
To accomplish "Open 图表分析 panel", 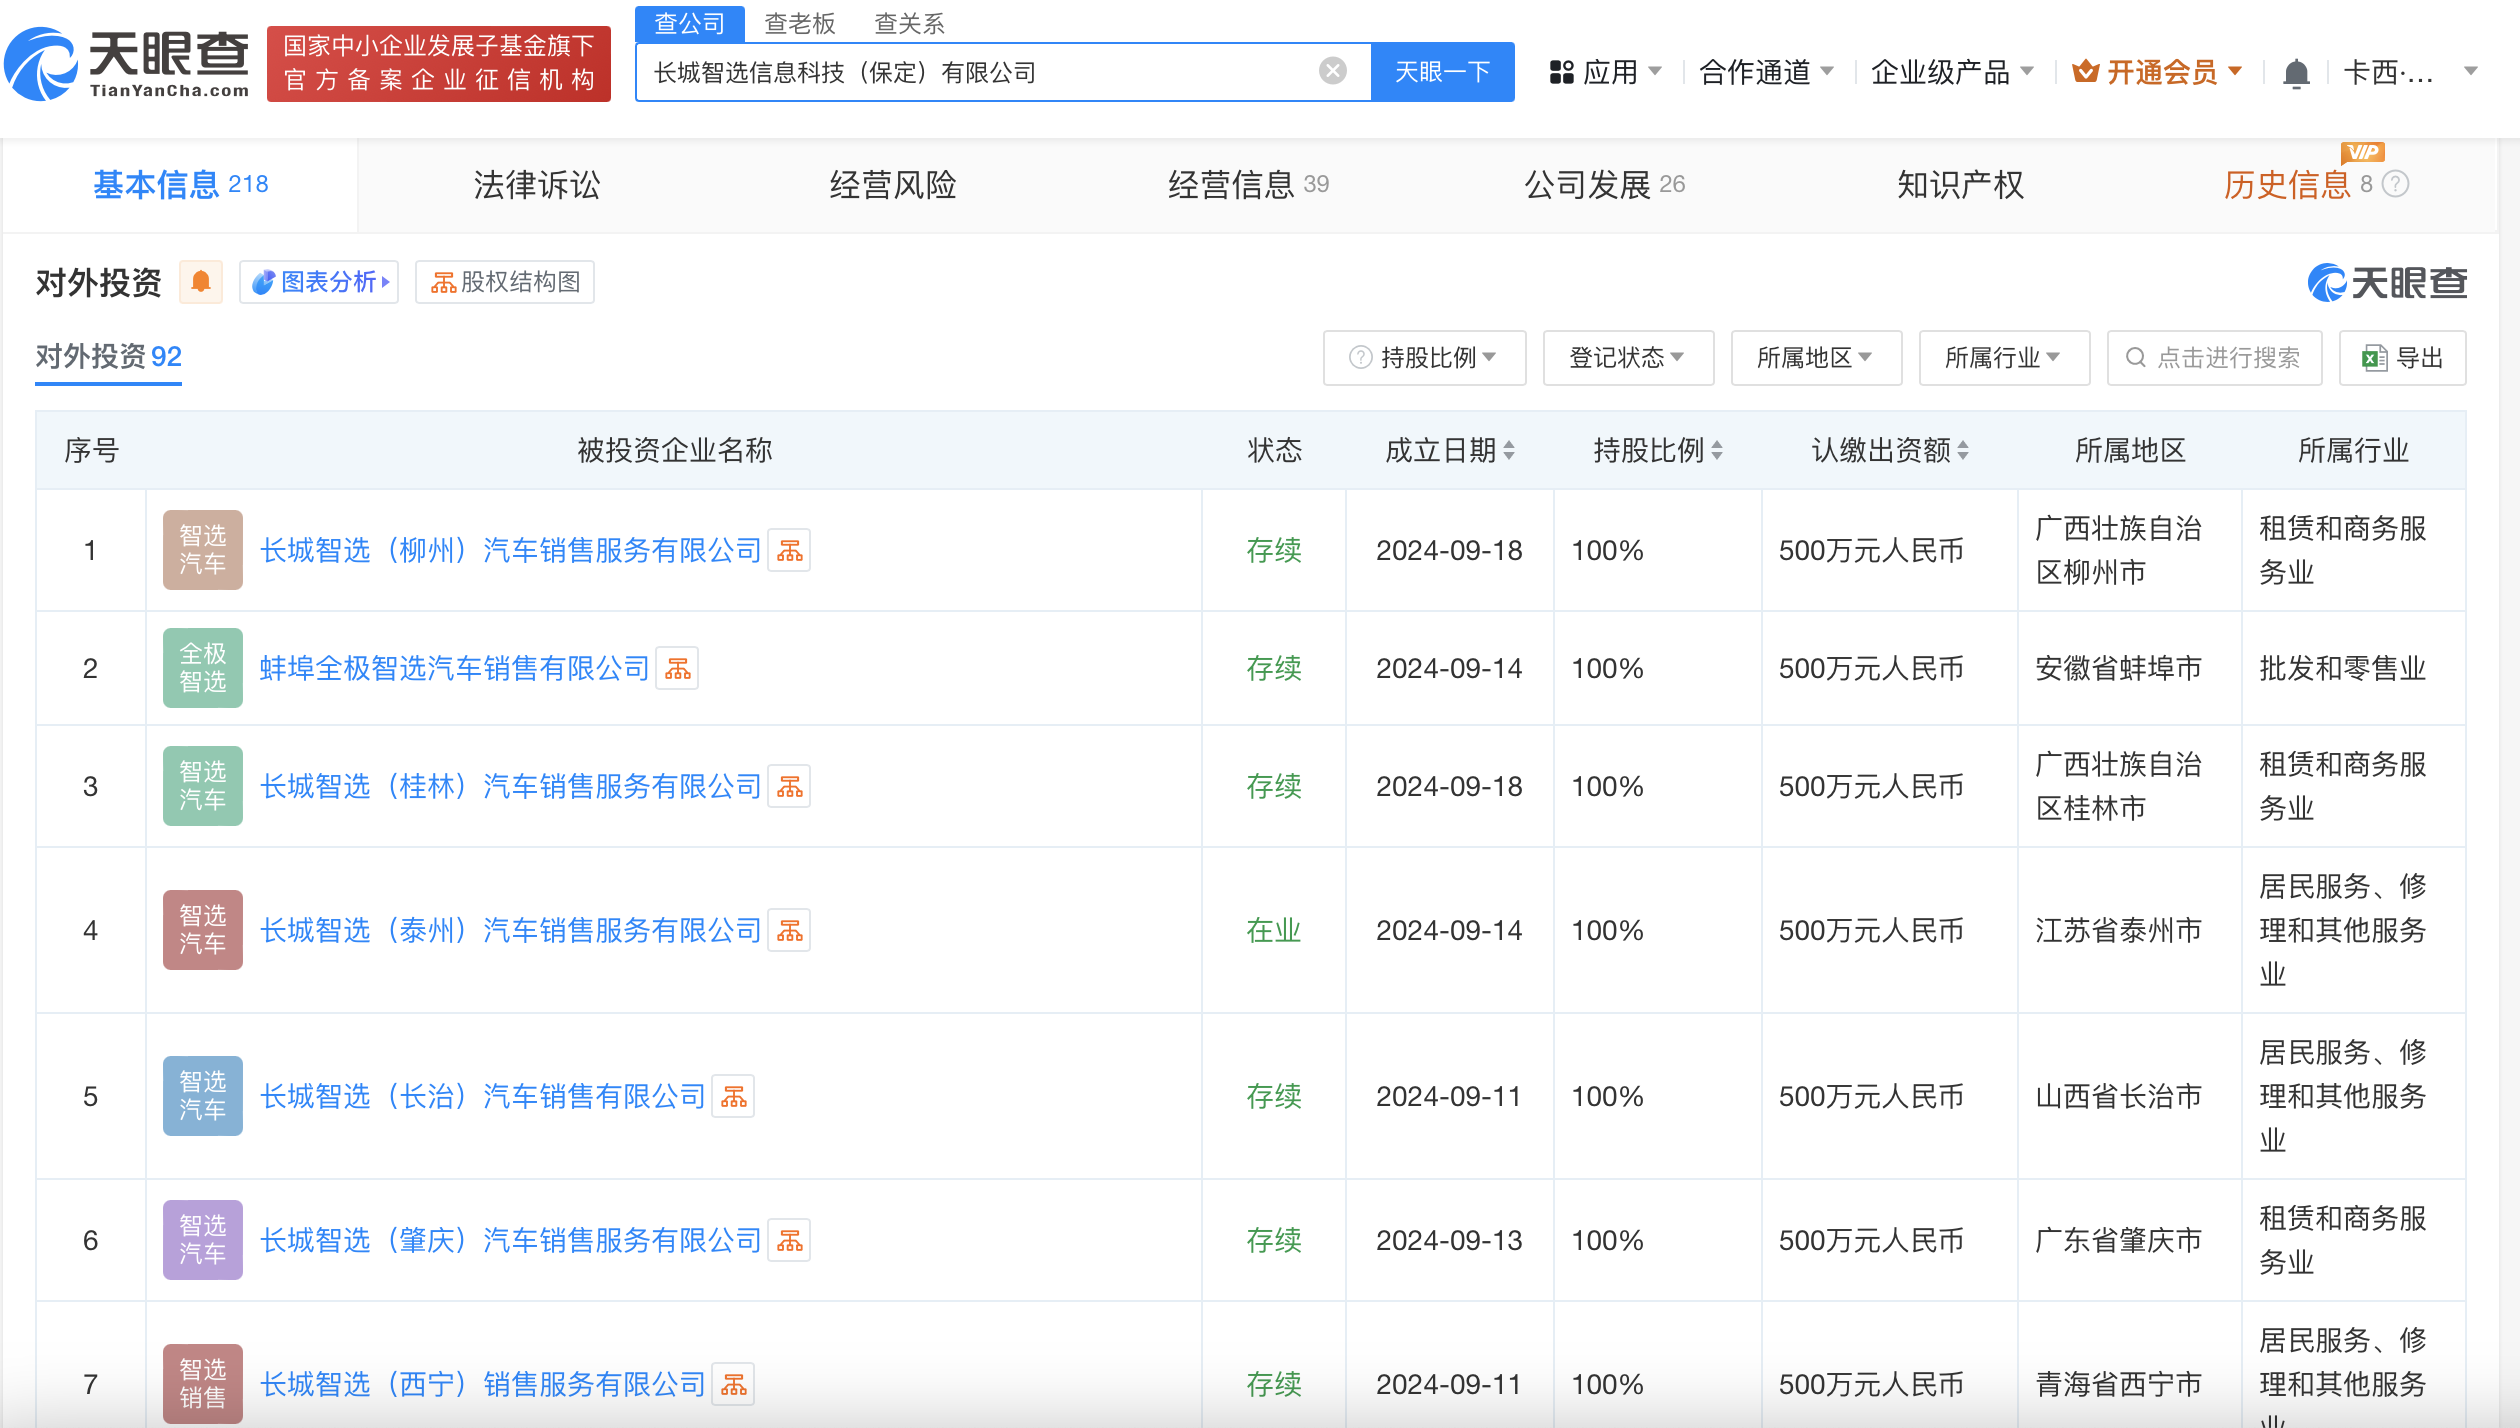I will click(x=318, y=281).
